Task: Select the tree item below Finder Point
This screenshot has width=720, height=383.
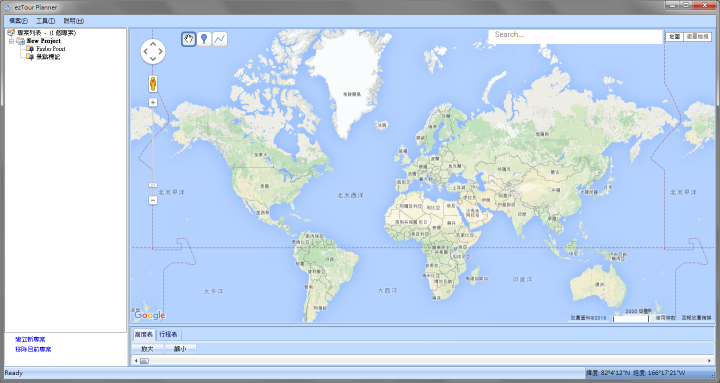Action: tap(48, 56)
